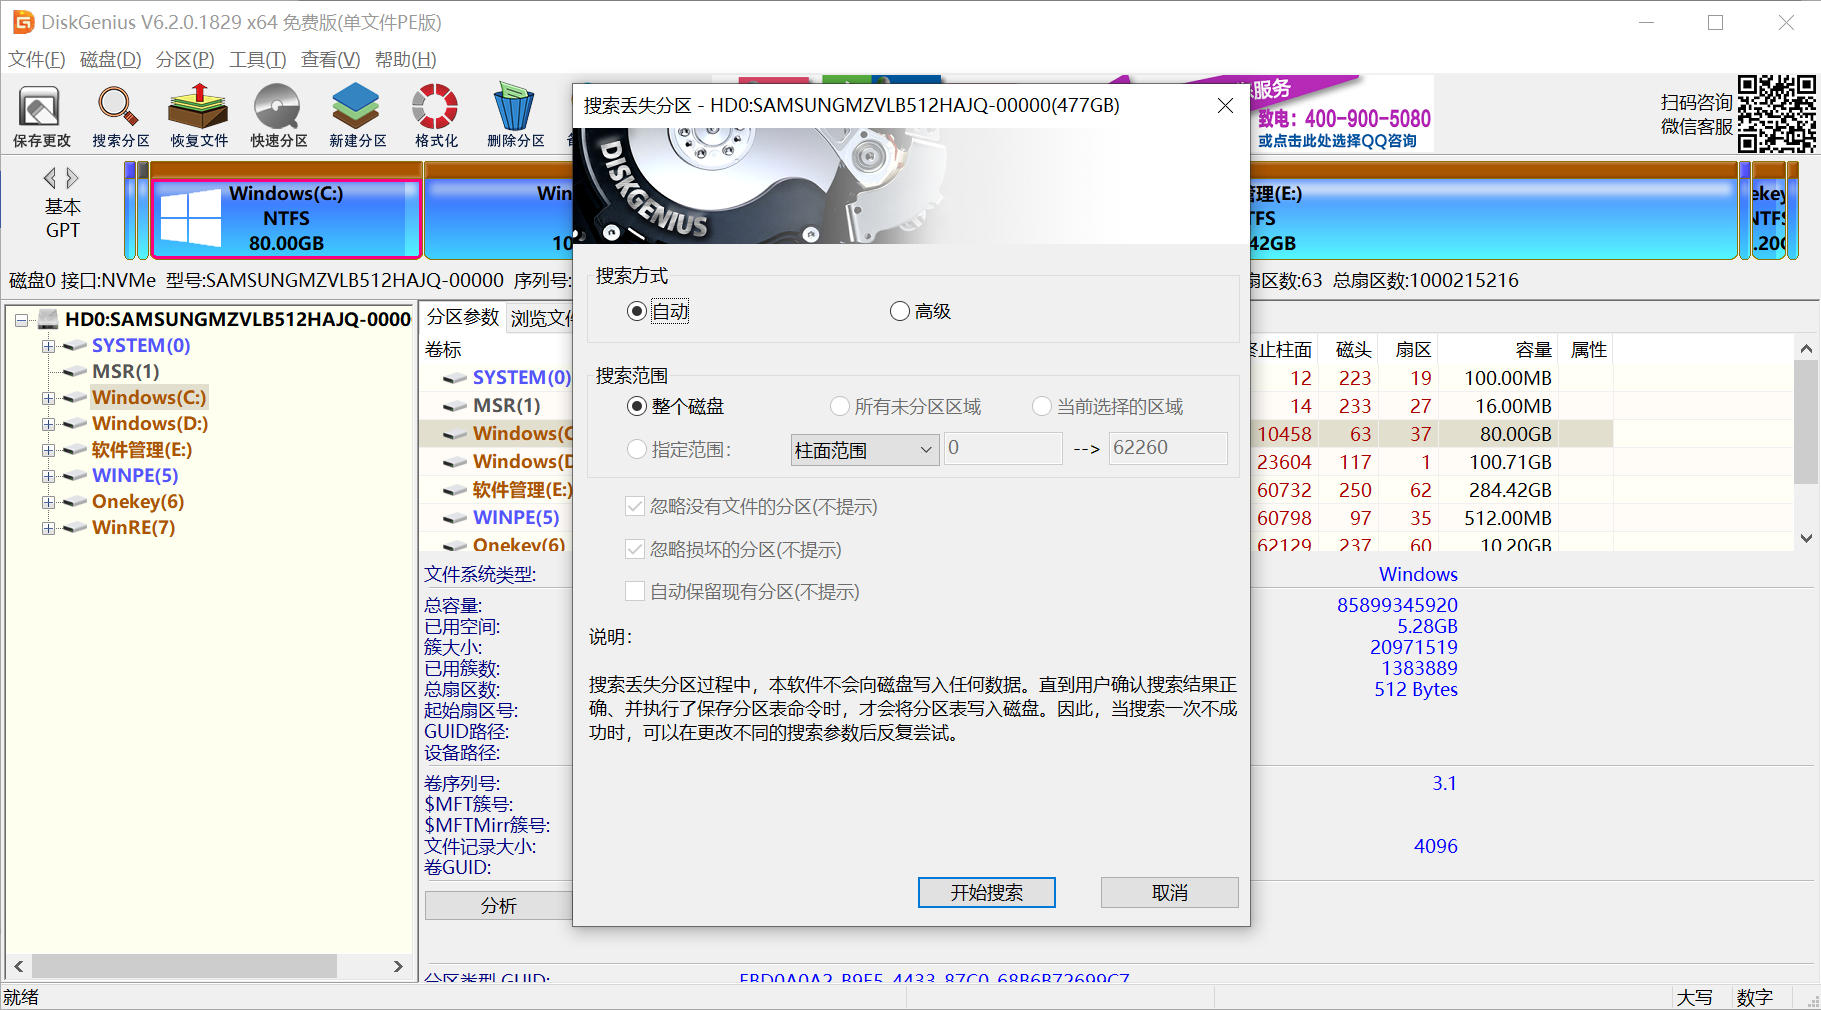Click the 开始搜索 (Start Search) button
This screenshot has height=1010, width=1821.
coord(986,893)
